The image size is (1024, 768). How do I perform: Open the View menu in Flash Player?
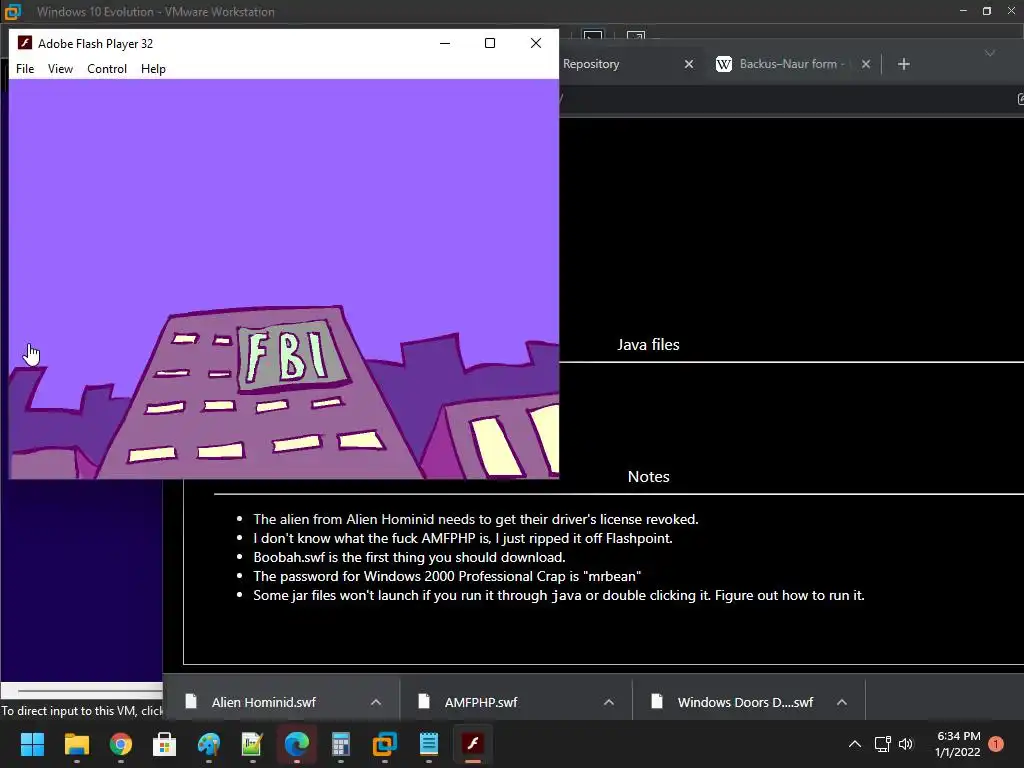[x=60, y=69]
